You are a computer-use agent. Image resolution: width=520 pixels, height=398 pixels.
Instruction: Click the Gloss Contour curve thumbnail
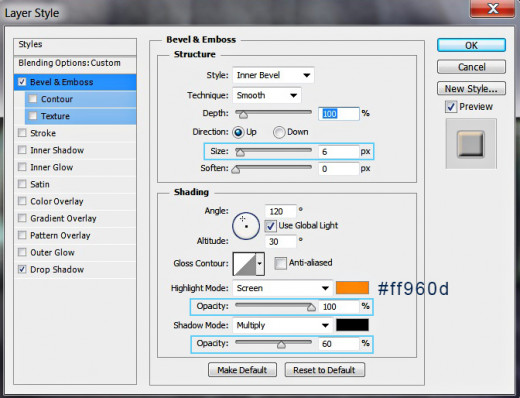244,264
